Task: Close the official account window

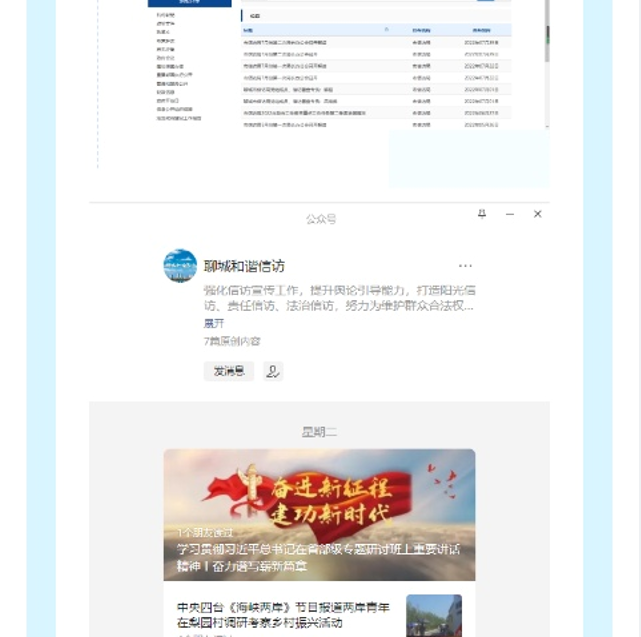Action: point(537,214)
